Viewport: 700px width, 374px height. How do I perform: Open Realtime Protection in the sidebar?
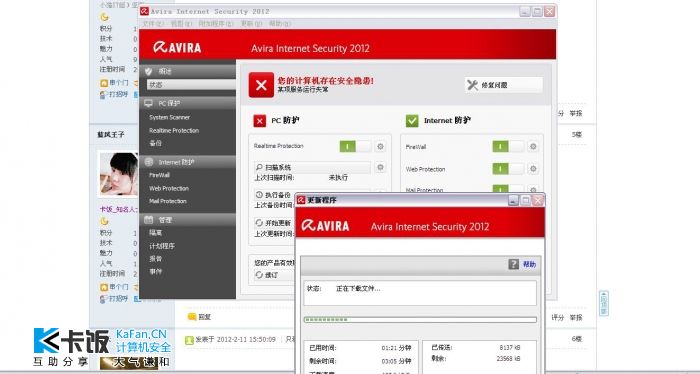pyautogui.click(x=174, y=130)
